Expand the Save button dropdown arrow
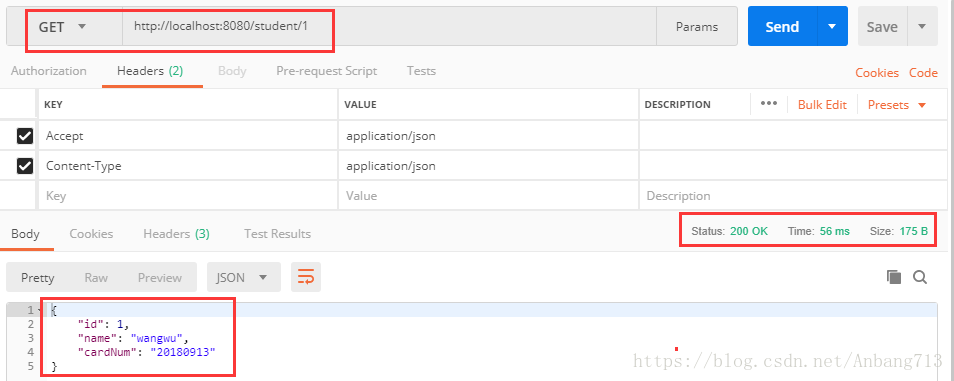The image size is (954, 381). click(x=922, y=27)
